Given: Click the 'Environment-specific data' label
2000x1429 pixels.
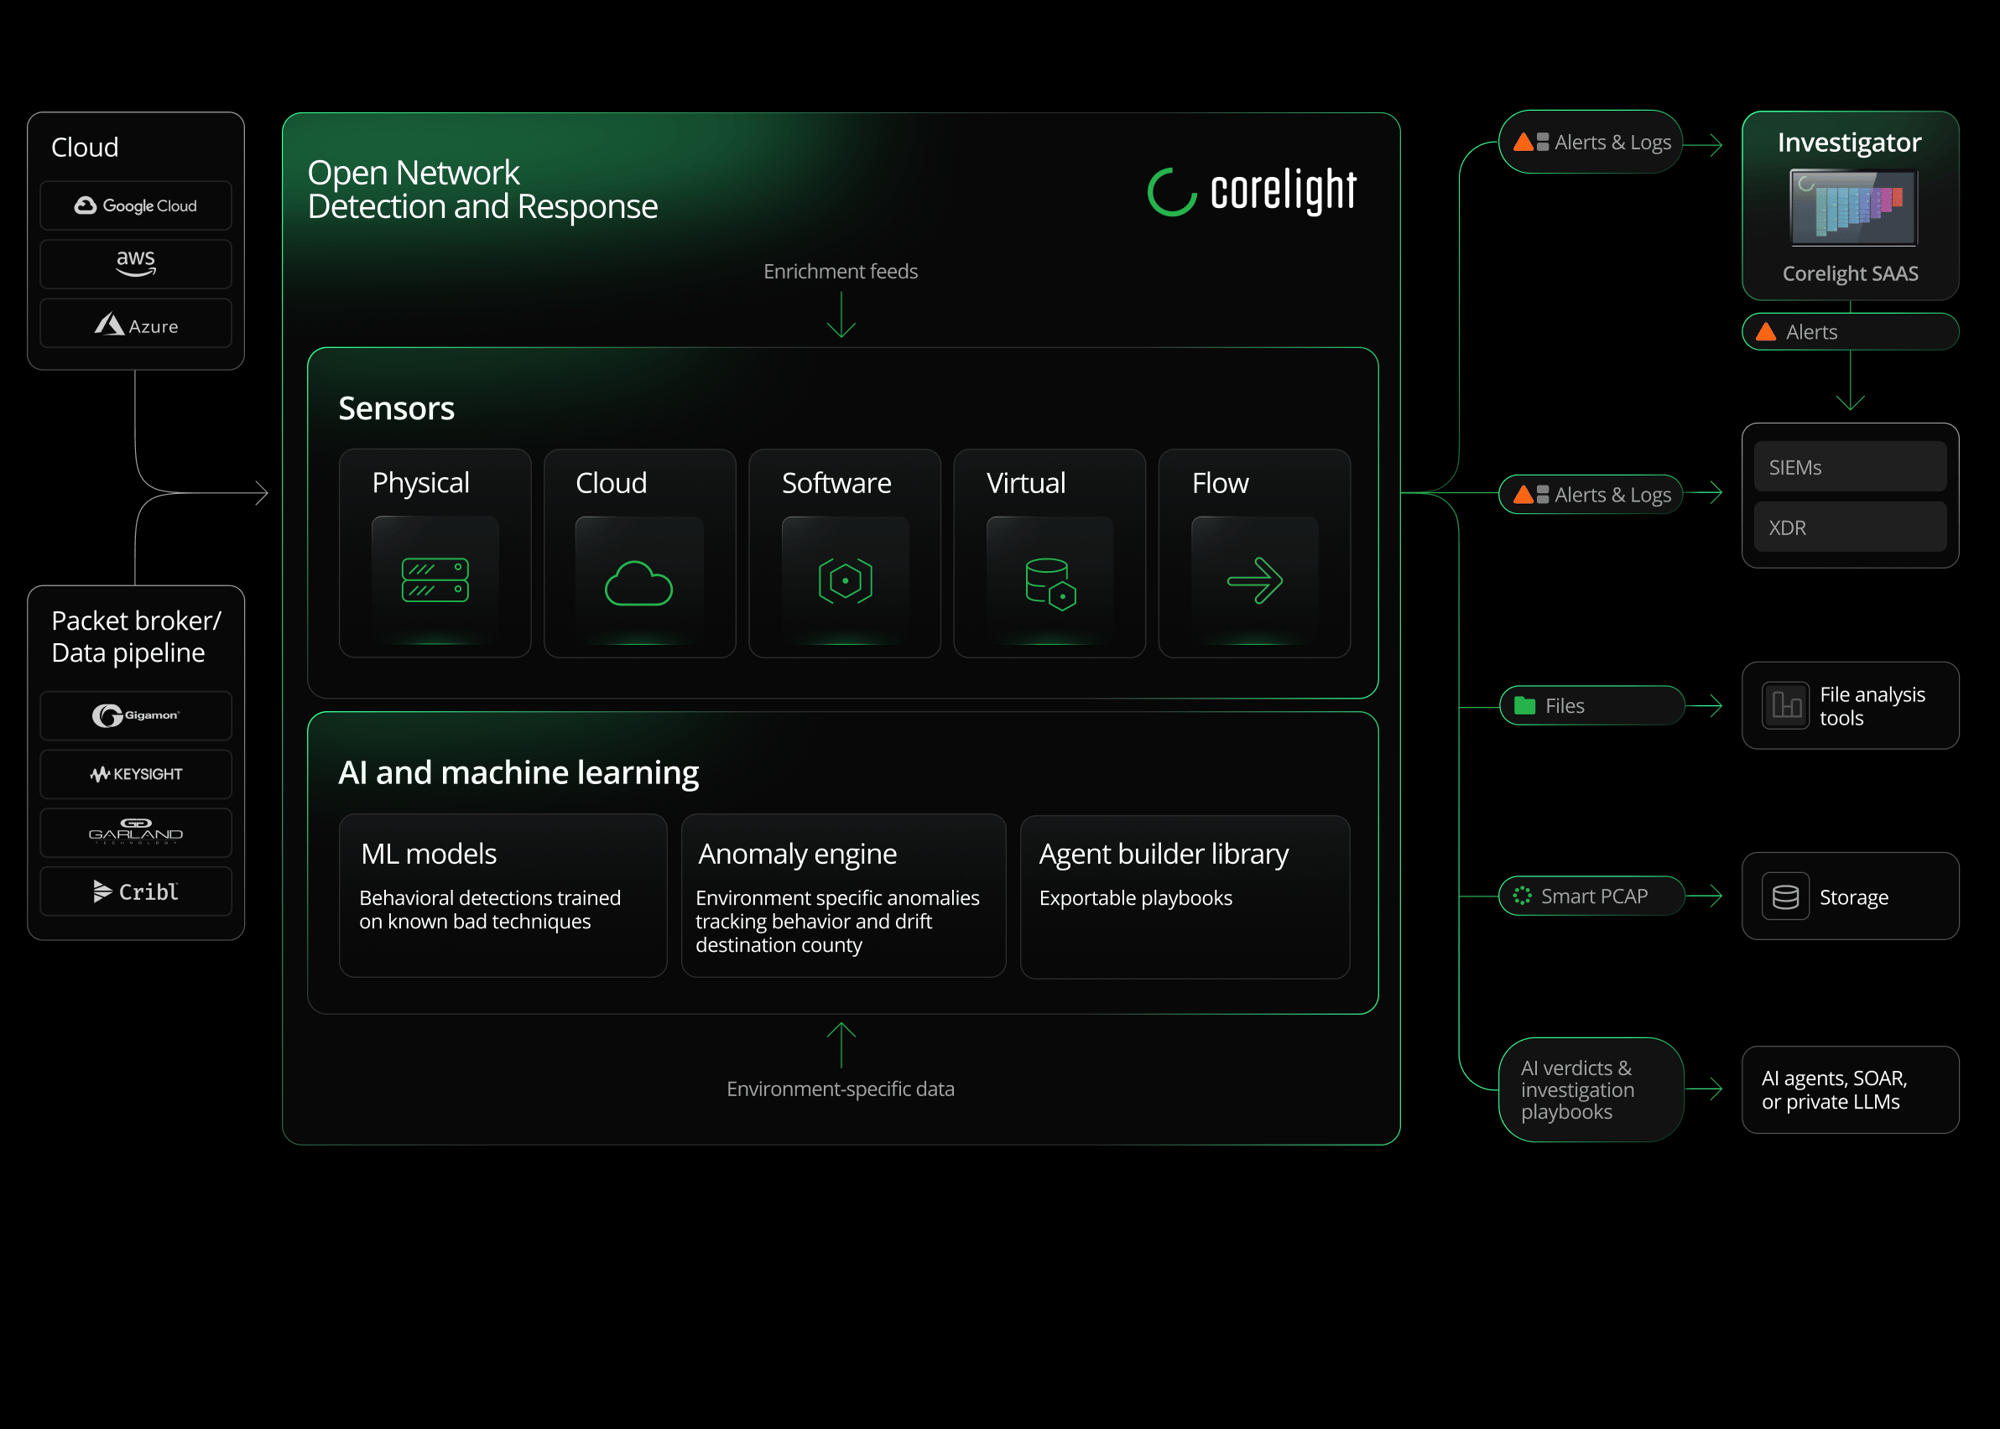Looking at the screenshot, I should 840,1089.
